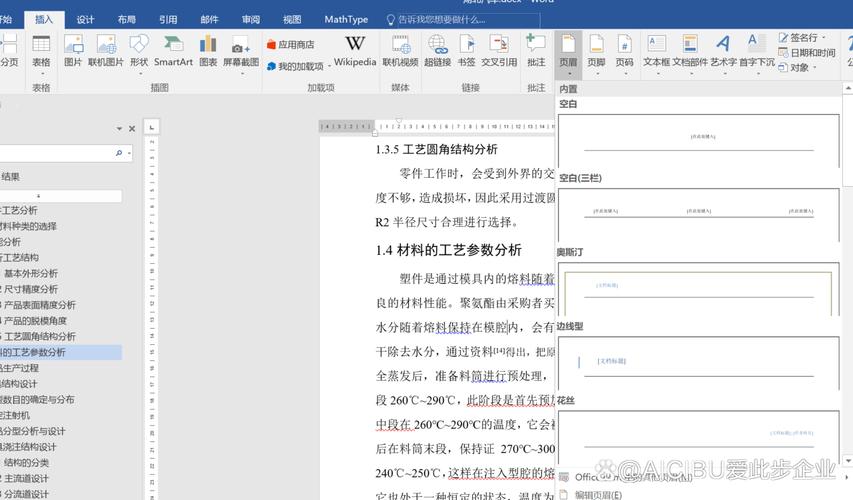Click the 页眉 header button
Viewport: 853px width, 500px height.
(568, 53)
